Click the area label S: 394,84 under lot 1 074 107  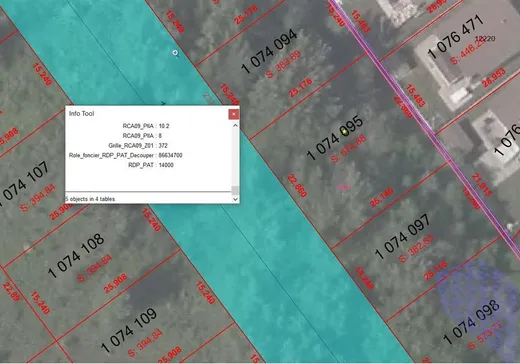(38, 198)
